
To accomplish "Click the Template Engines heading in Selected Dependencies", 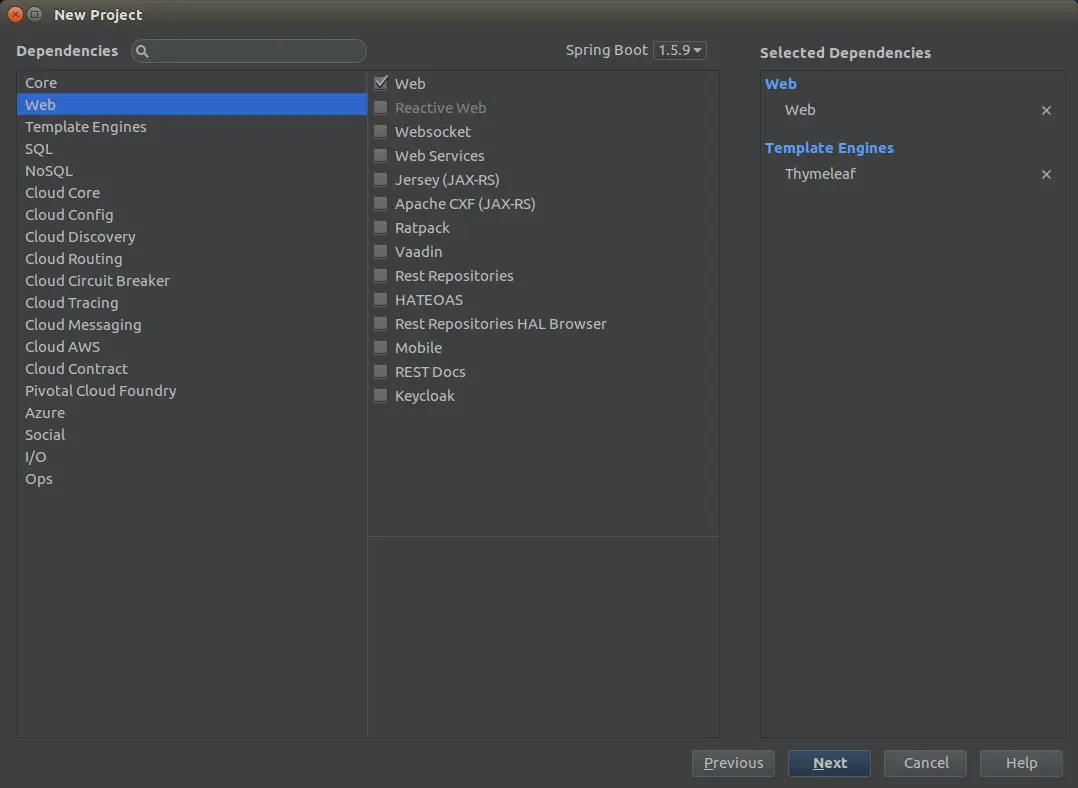I will (x=829, y=148).
